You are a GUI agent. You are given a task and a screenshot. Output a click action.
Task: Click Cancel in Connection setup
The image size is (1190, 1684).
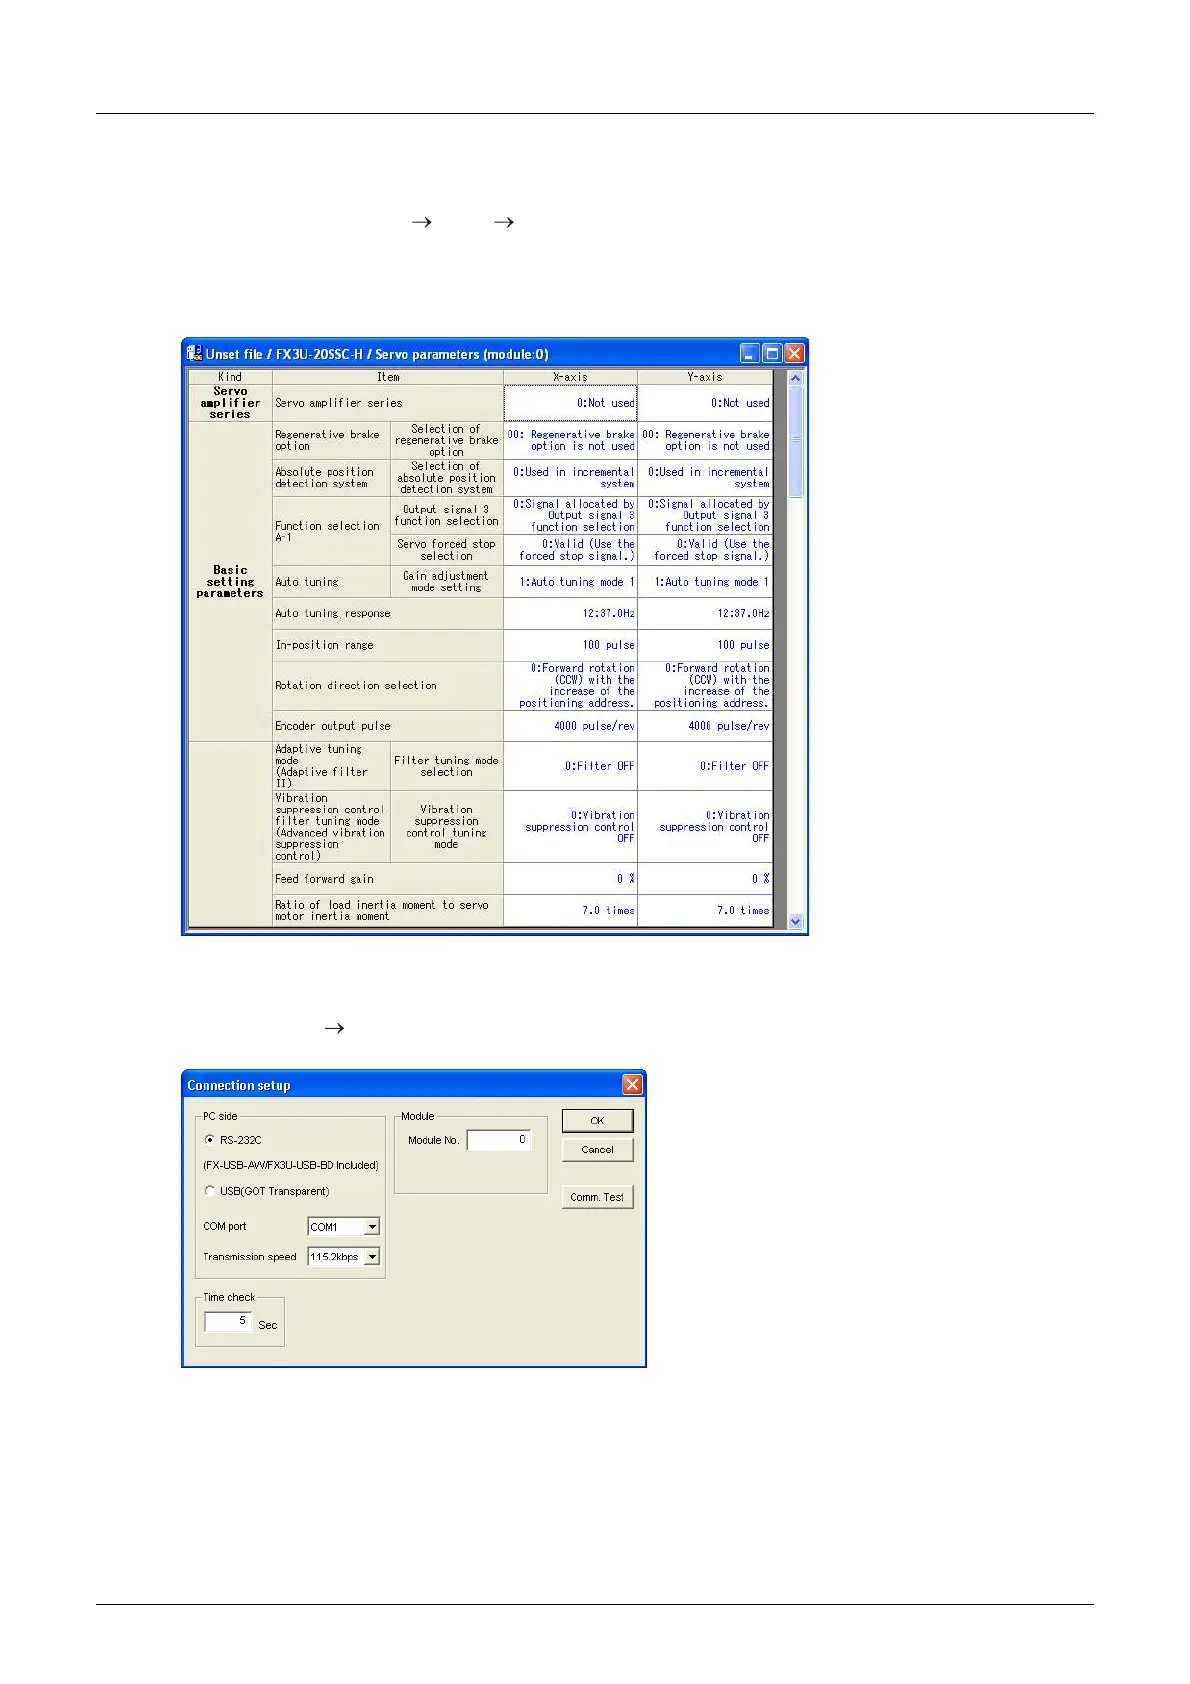click(x=597, y=1150)
